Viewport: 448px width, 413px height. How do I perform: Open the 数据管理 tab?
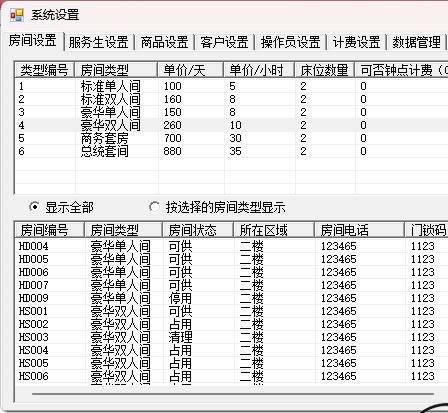416,42
